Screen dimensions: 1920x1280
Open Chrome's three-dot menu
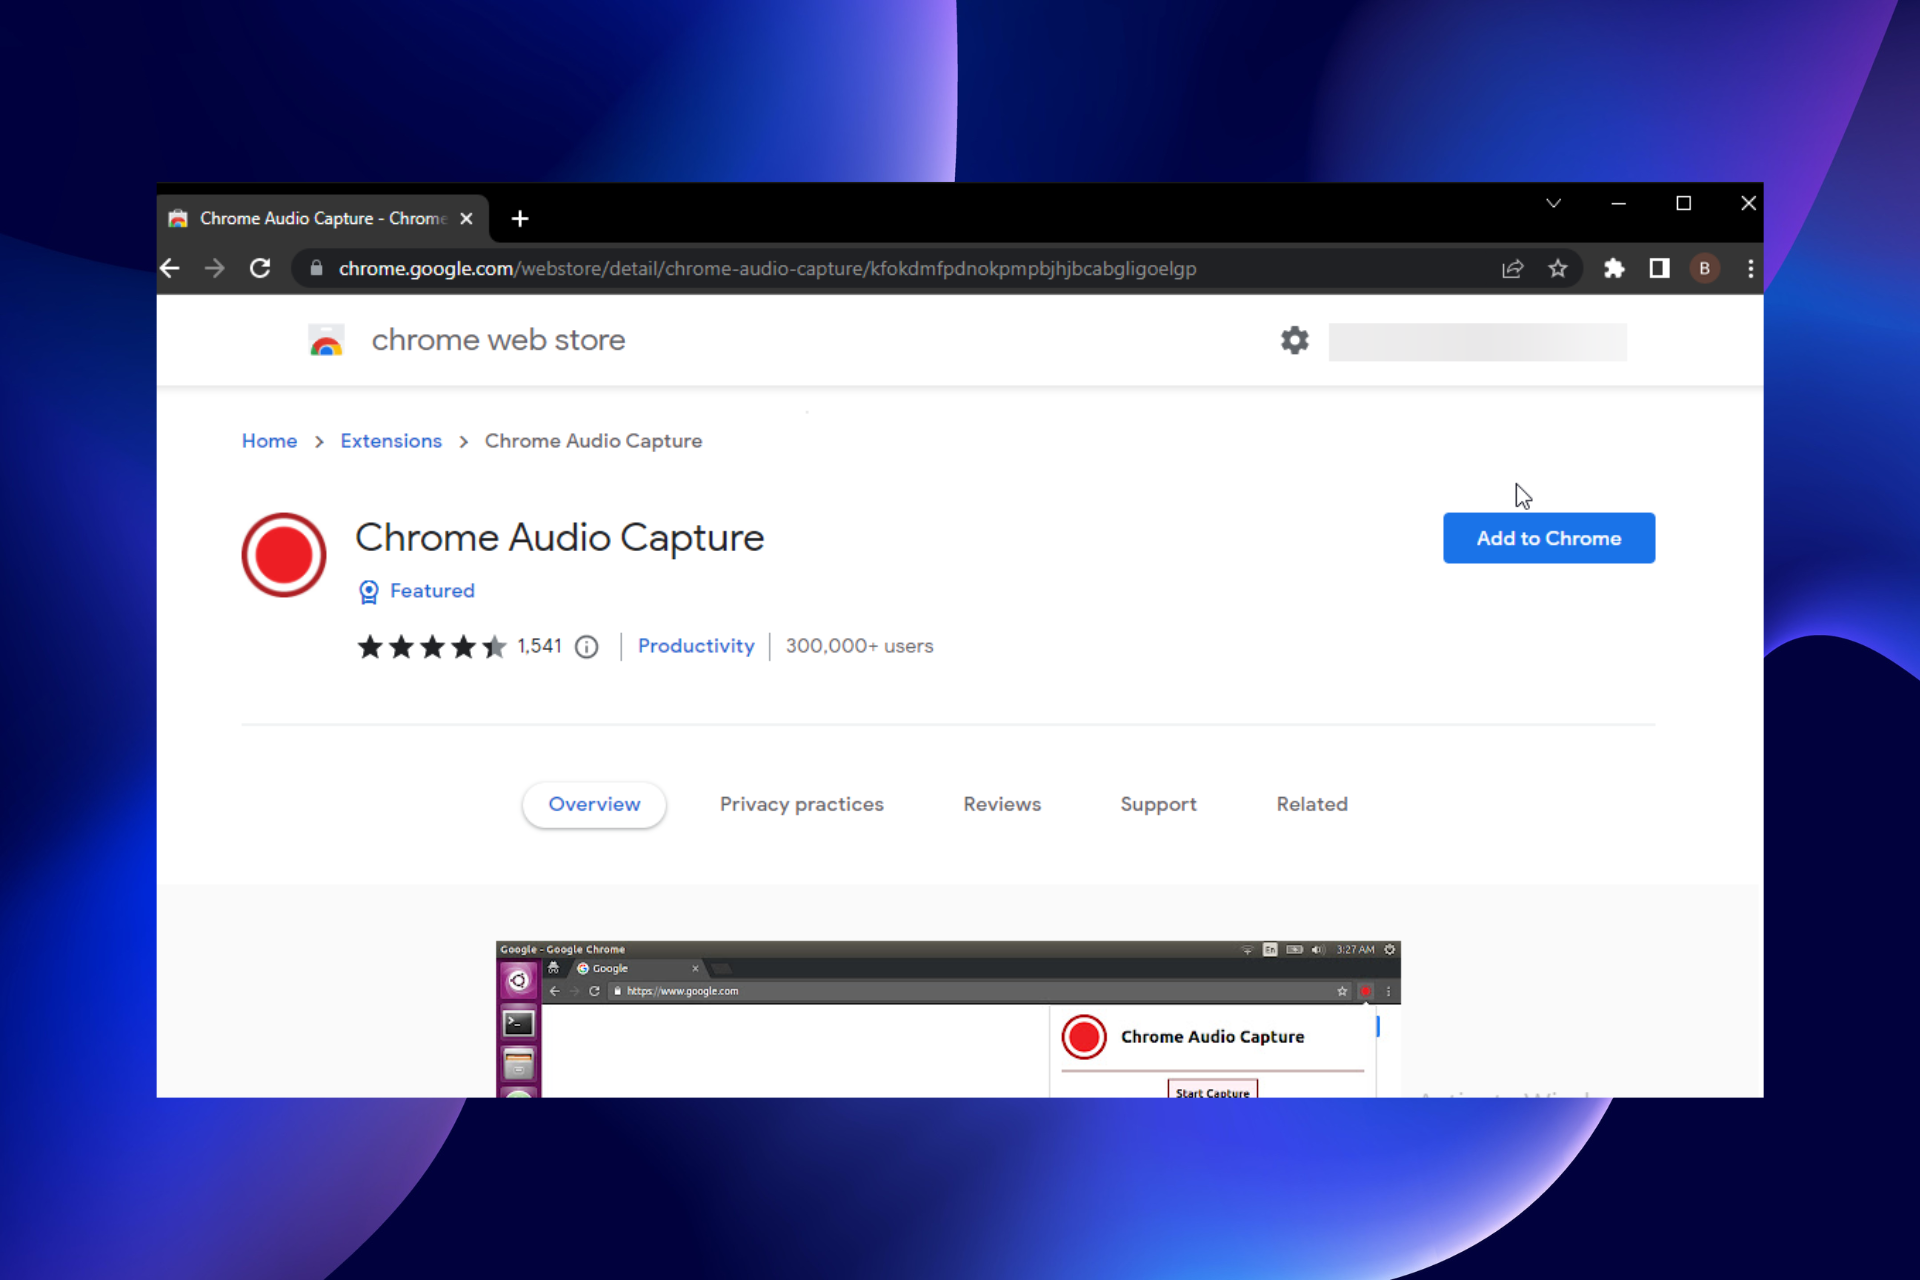tap(1750, 268)
